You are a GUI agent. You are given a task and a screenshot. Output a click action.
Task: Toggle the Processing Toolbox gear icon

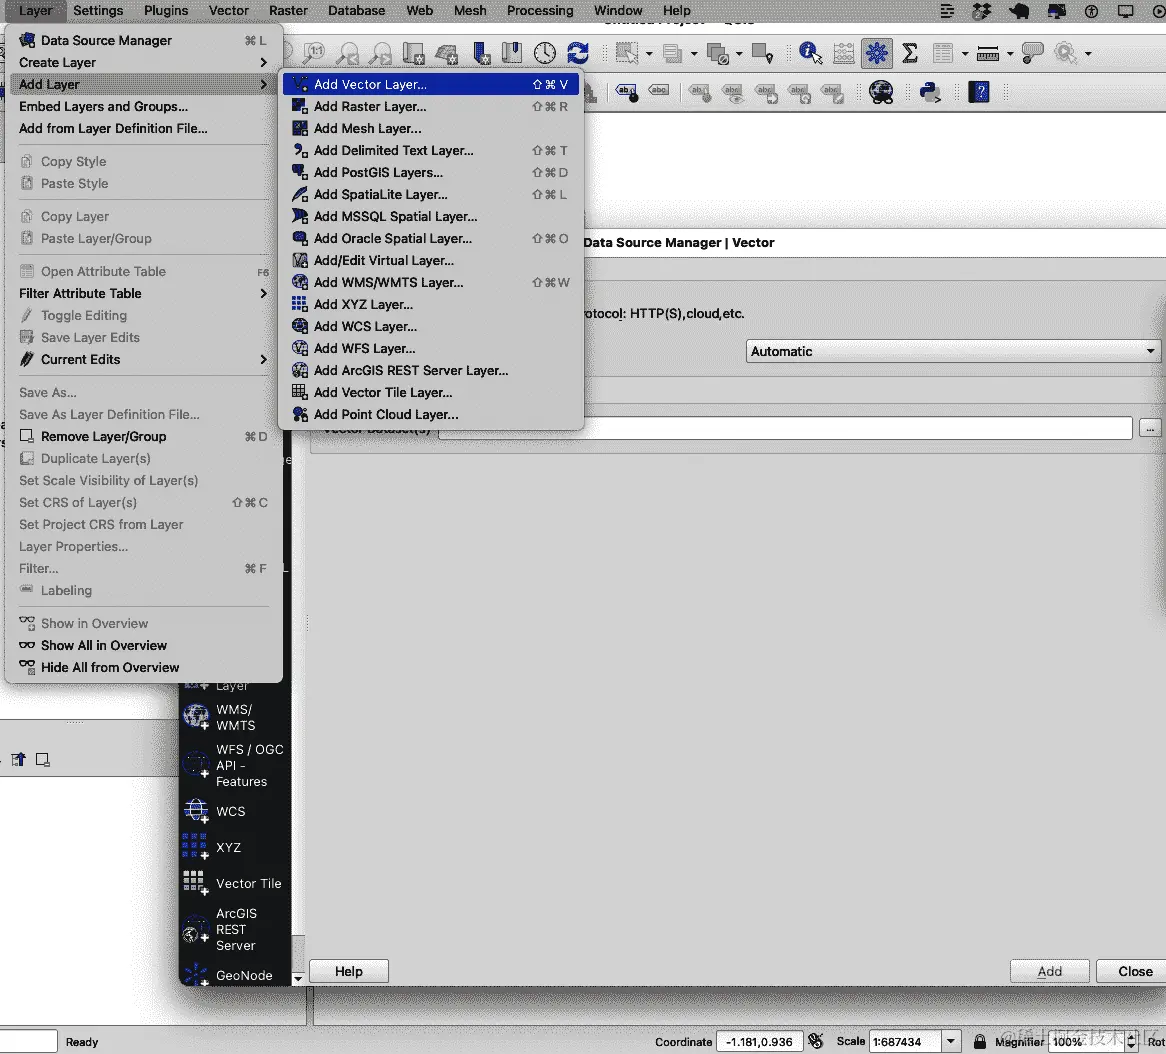tap(877, 53)
